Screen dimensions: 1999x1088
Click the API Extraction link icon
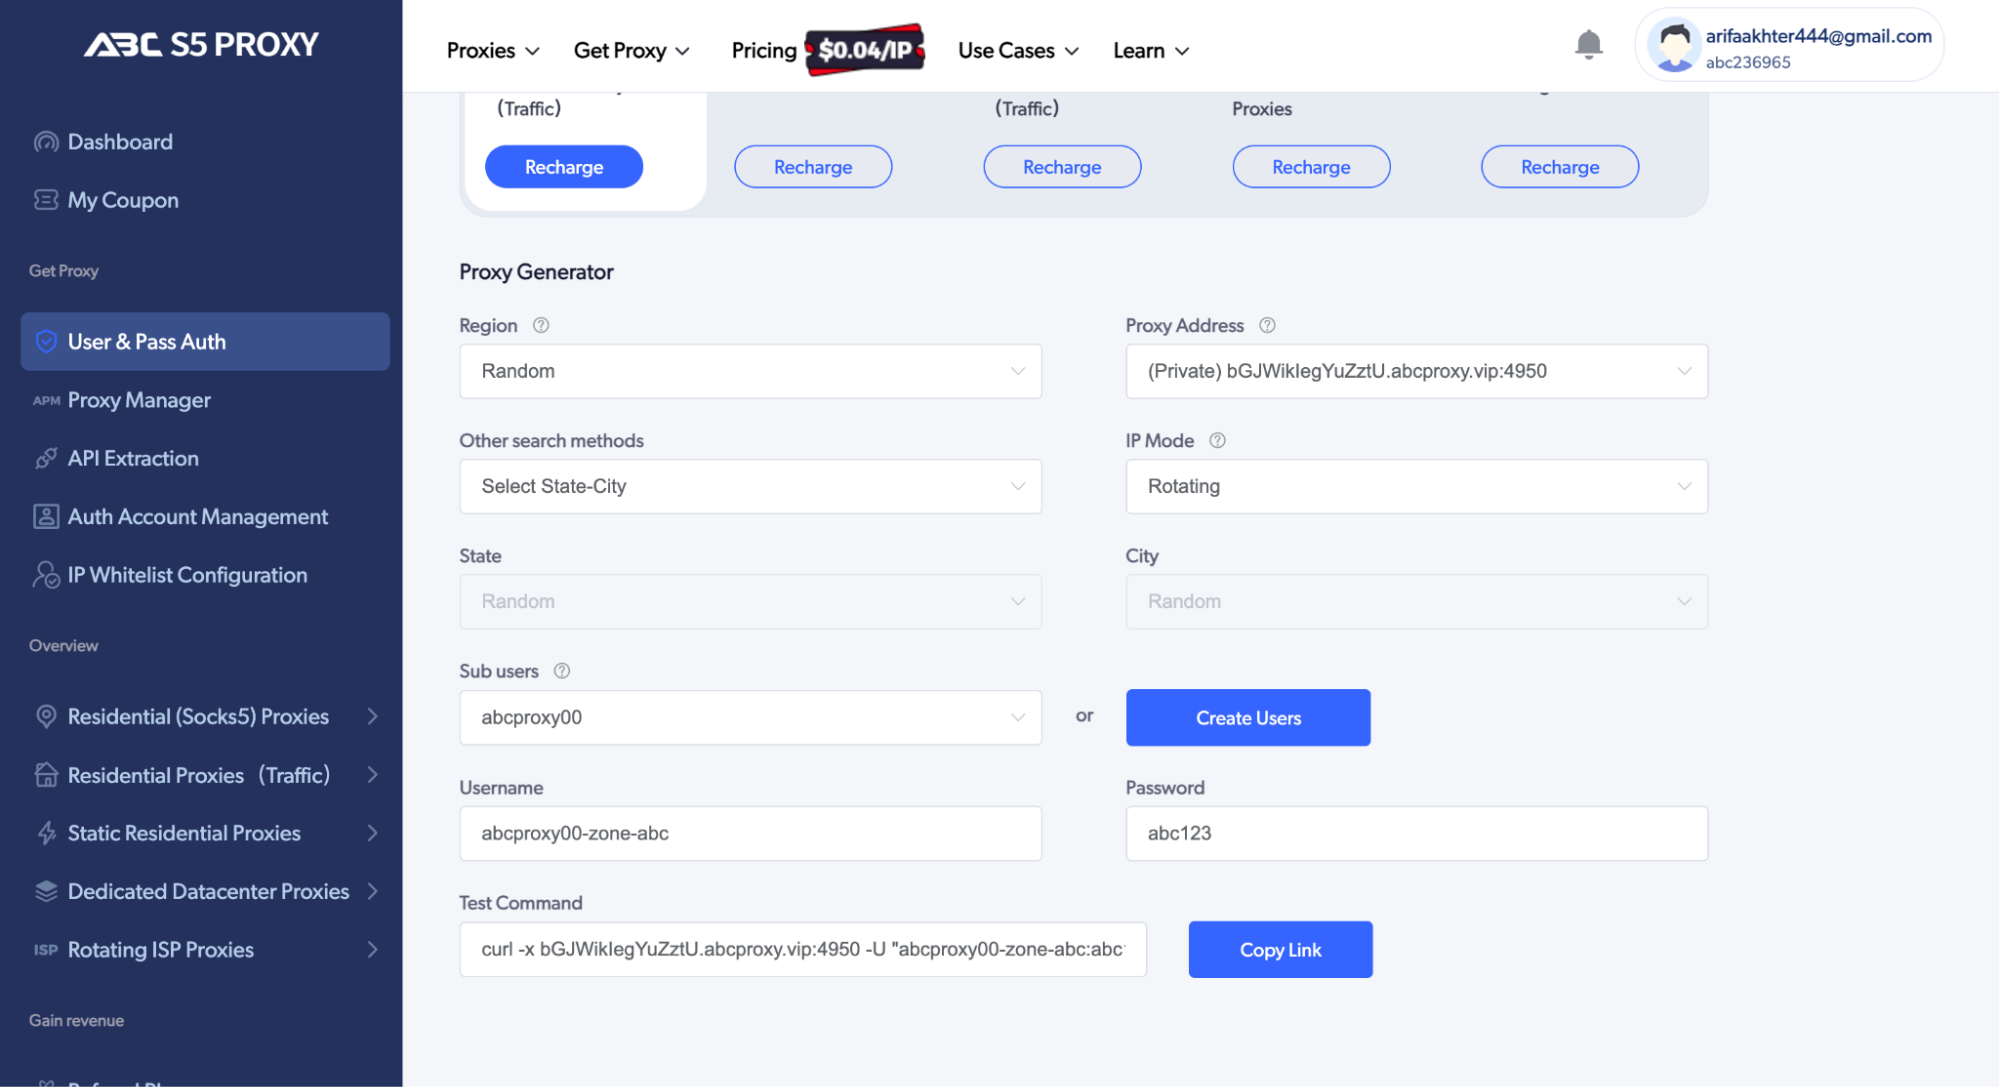[x=46, y=459]
